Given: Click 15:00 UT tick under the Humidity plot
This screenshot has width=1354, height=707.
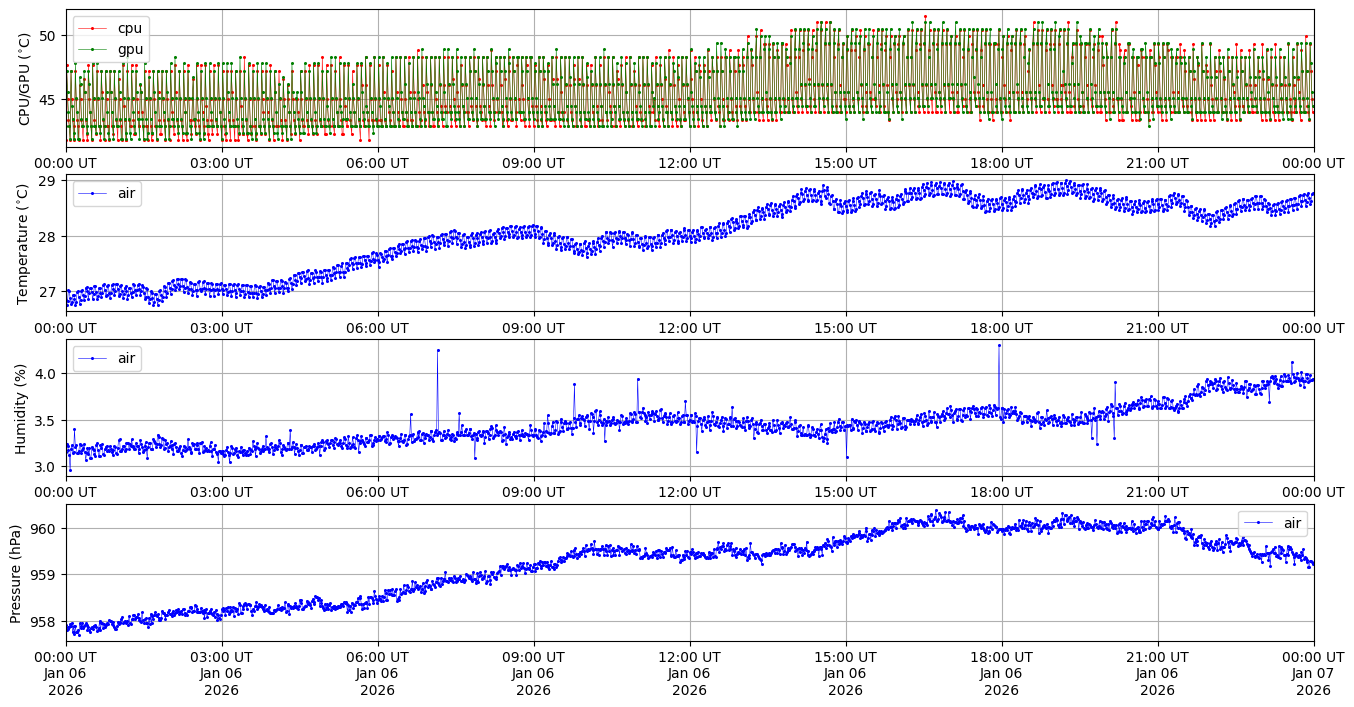Looking at the screenshot, I should (845, 493).
